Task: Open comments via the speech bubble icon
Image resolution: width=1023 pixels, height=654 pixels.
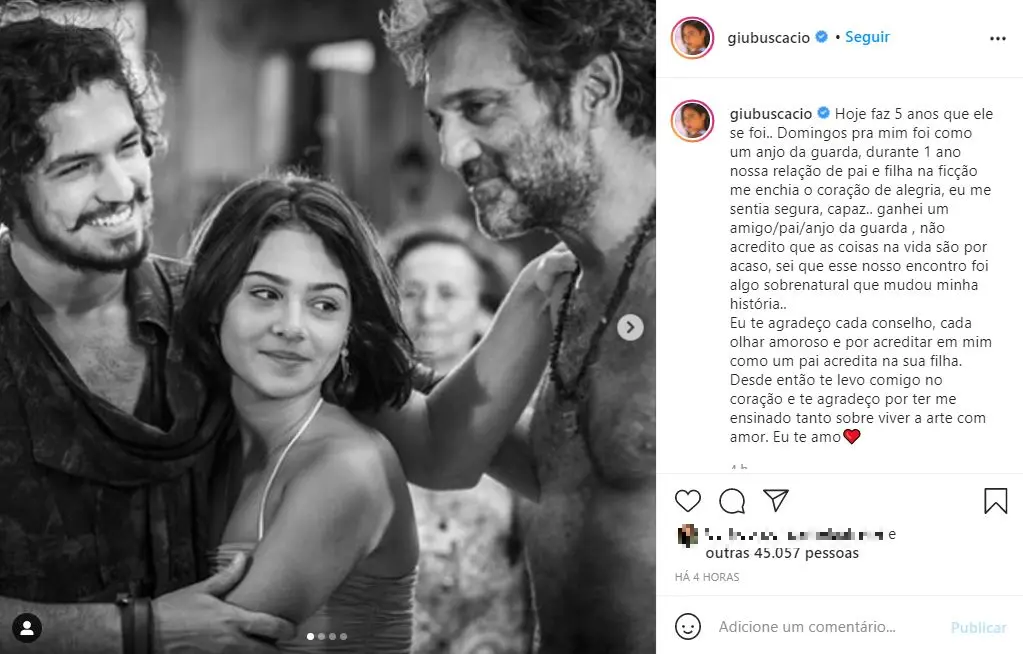Action: pyautogui.click(x=731, y=501)
